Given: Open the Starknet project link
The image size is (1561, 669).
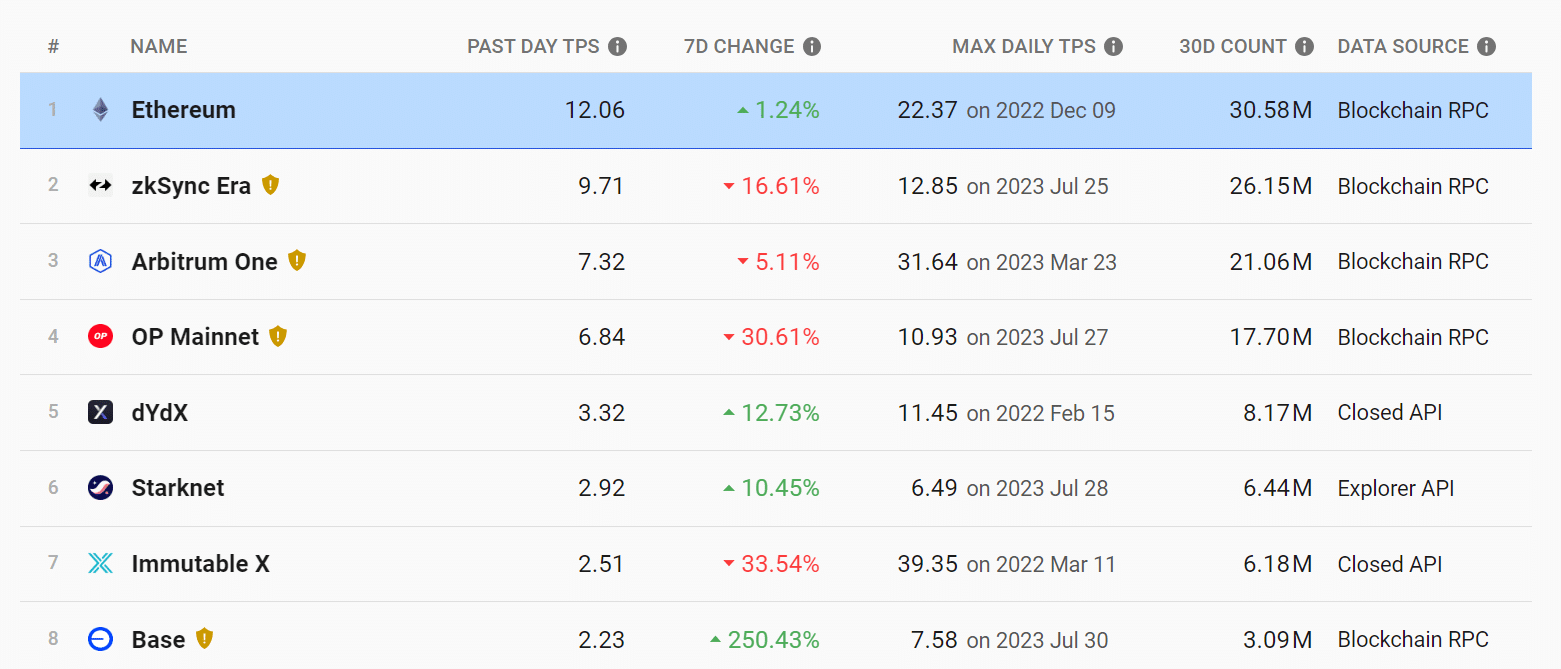Looking at the screenshot, I should point(178,488).
